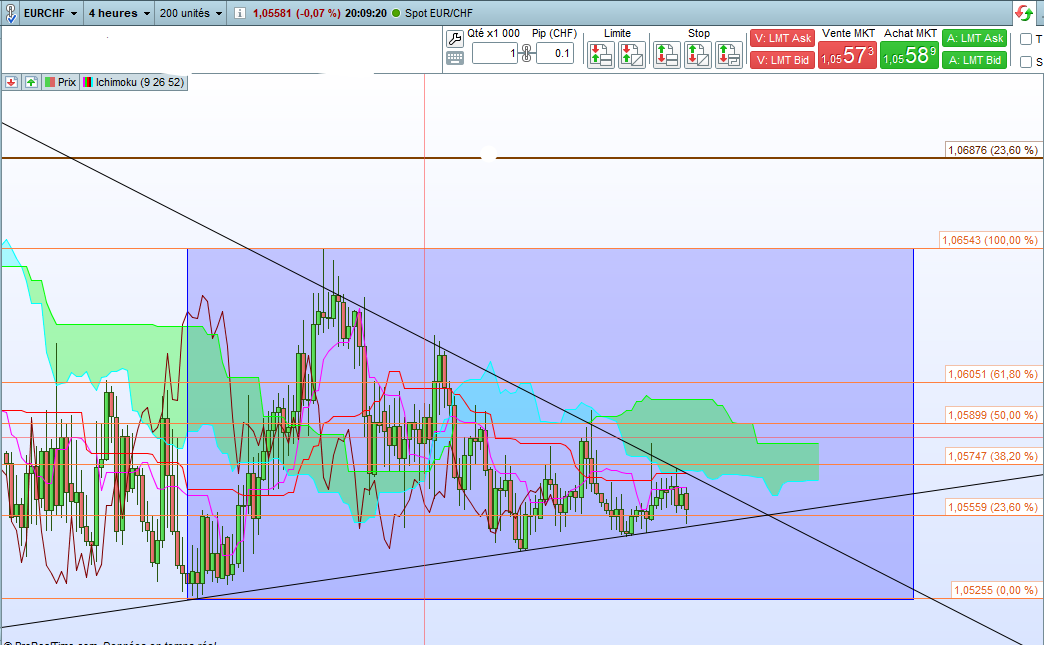1044x645 pixels.
Task: Click the Qté x1 000 quantity field
Action: click(x=494, y=53)
